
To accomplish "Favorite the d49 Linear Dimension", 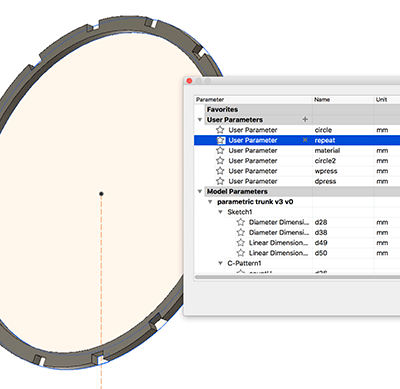I will click(x=241, y=243).
